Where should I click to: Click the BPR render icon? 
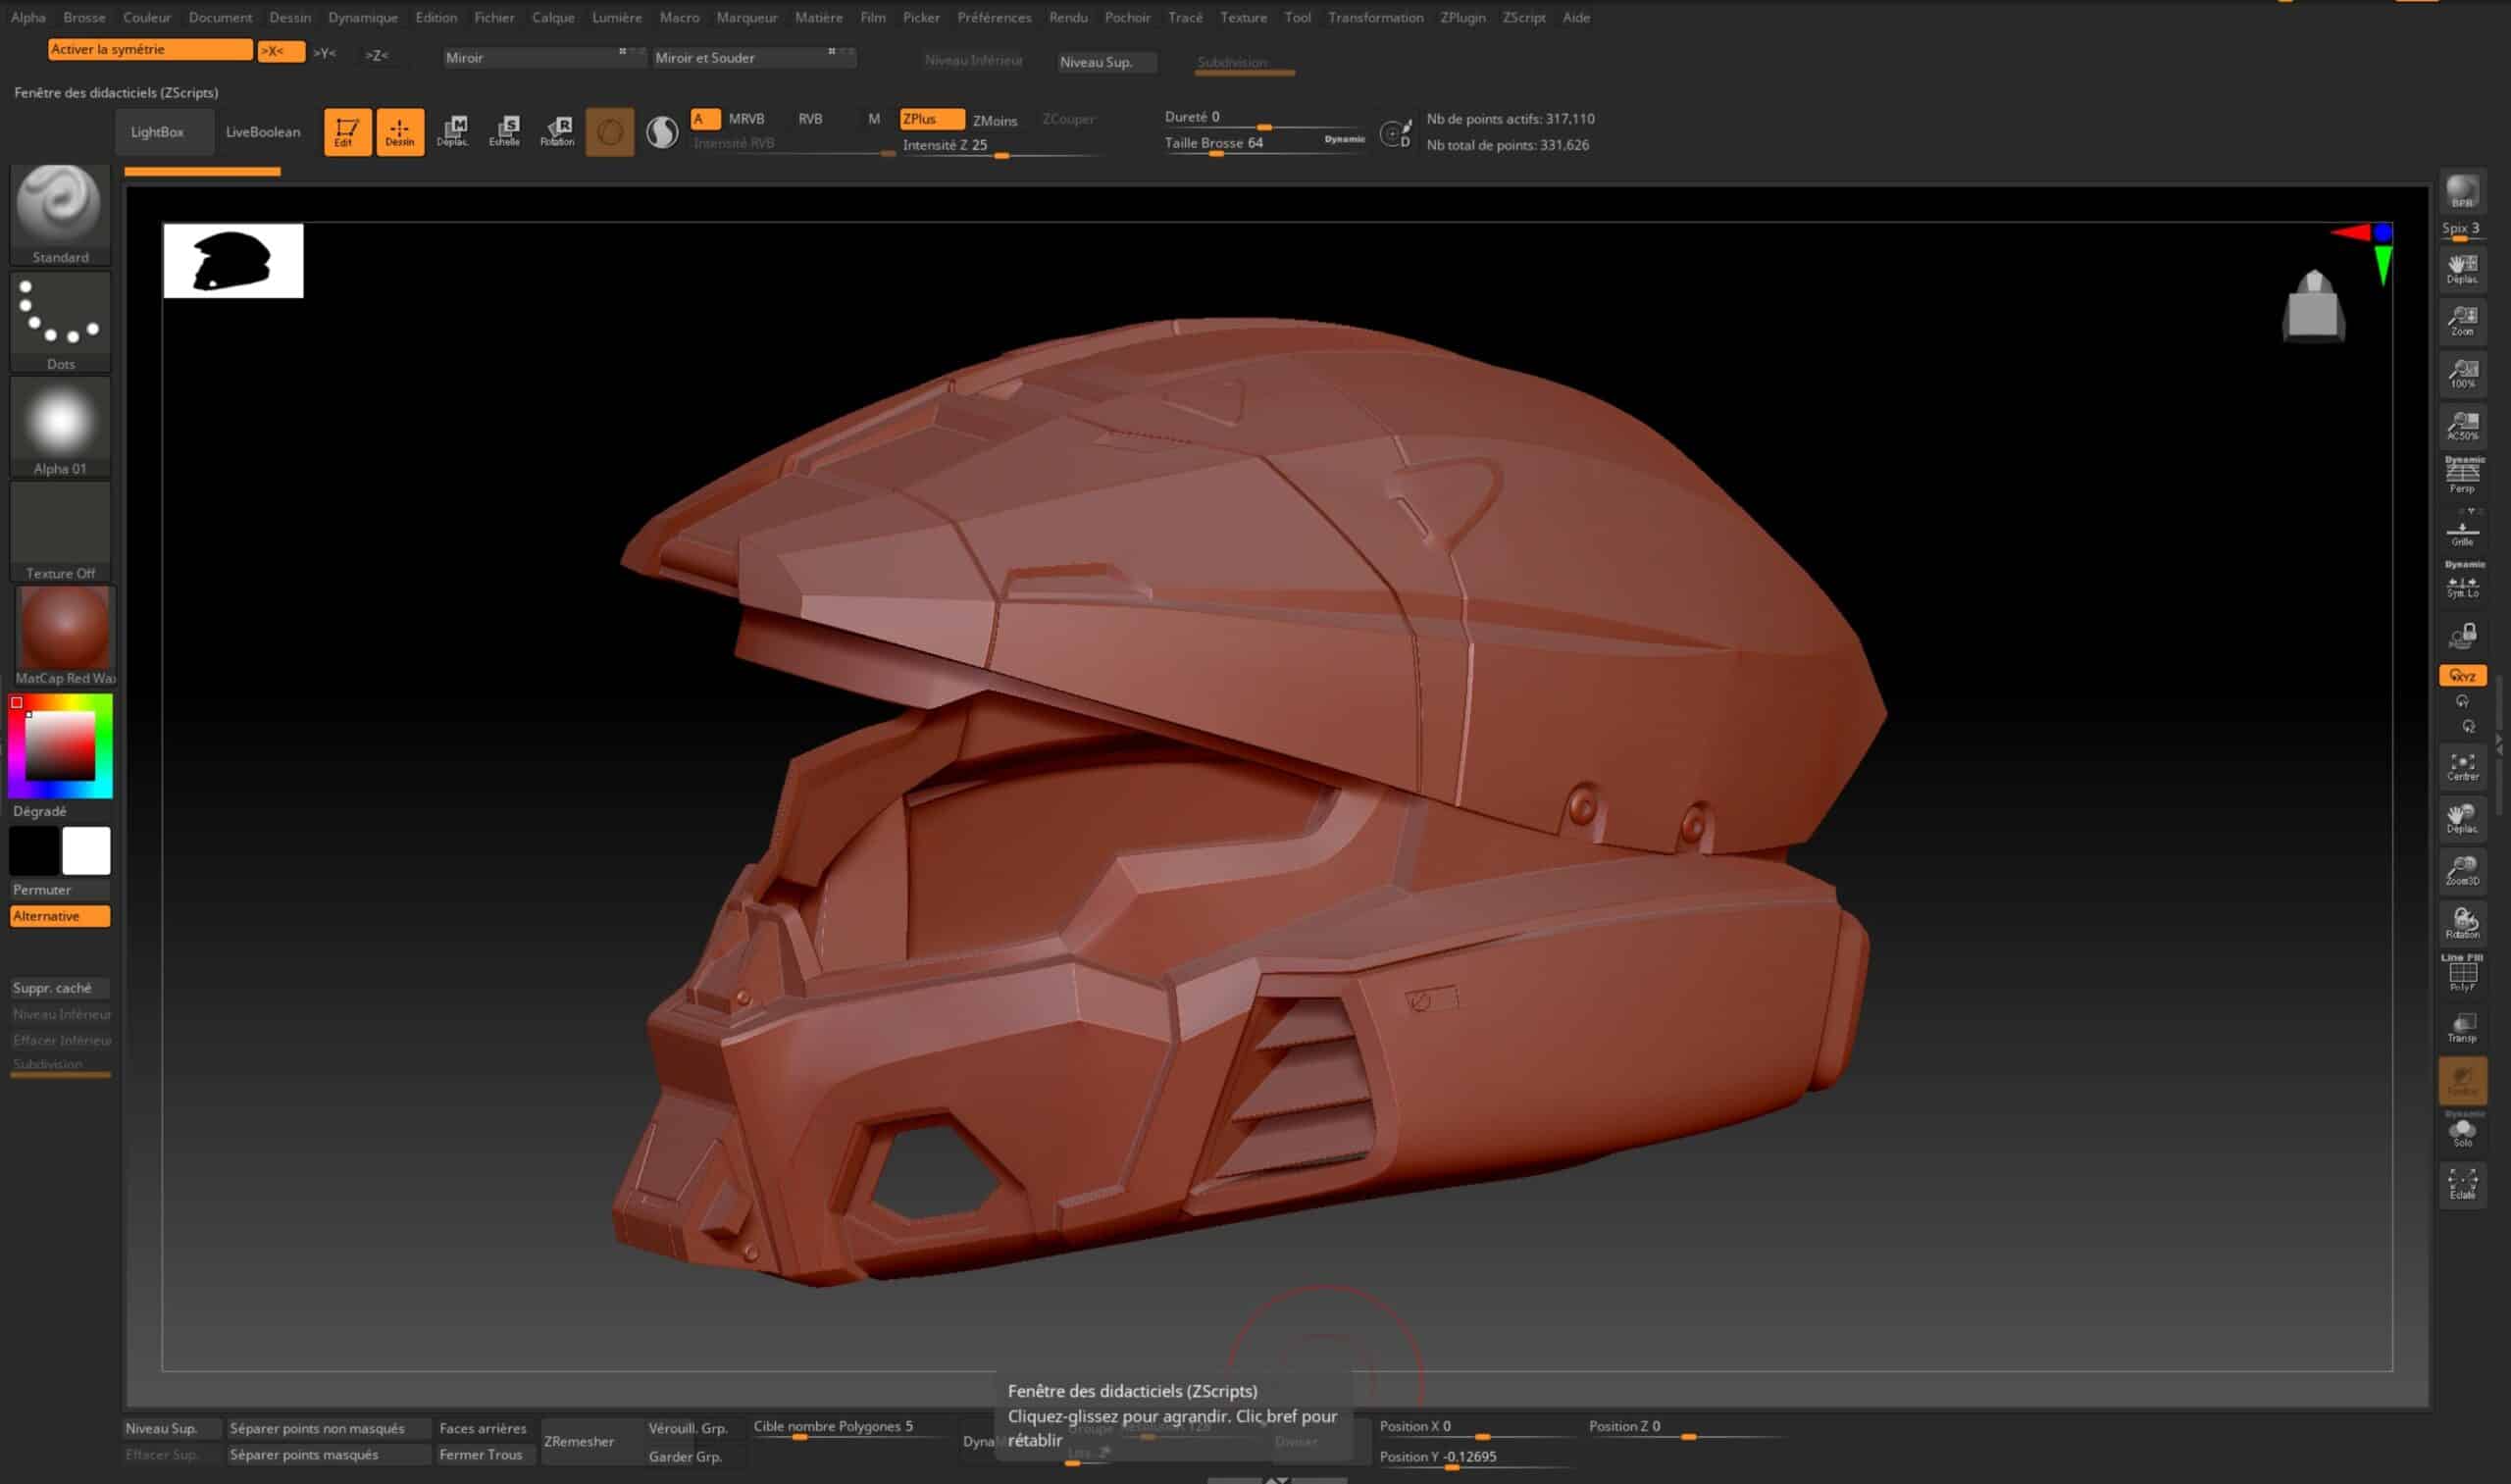point(2461,190)
